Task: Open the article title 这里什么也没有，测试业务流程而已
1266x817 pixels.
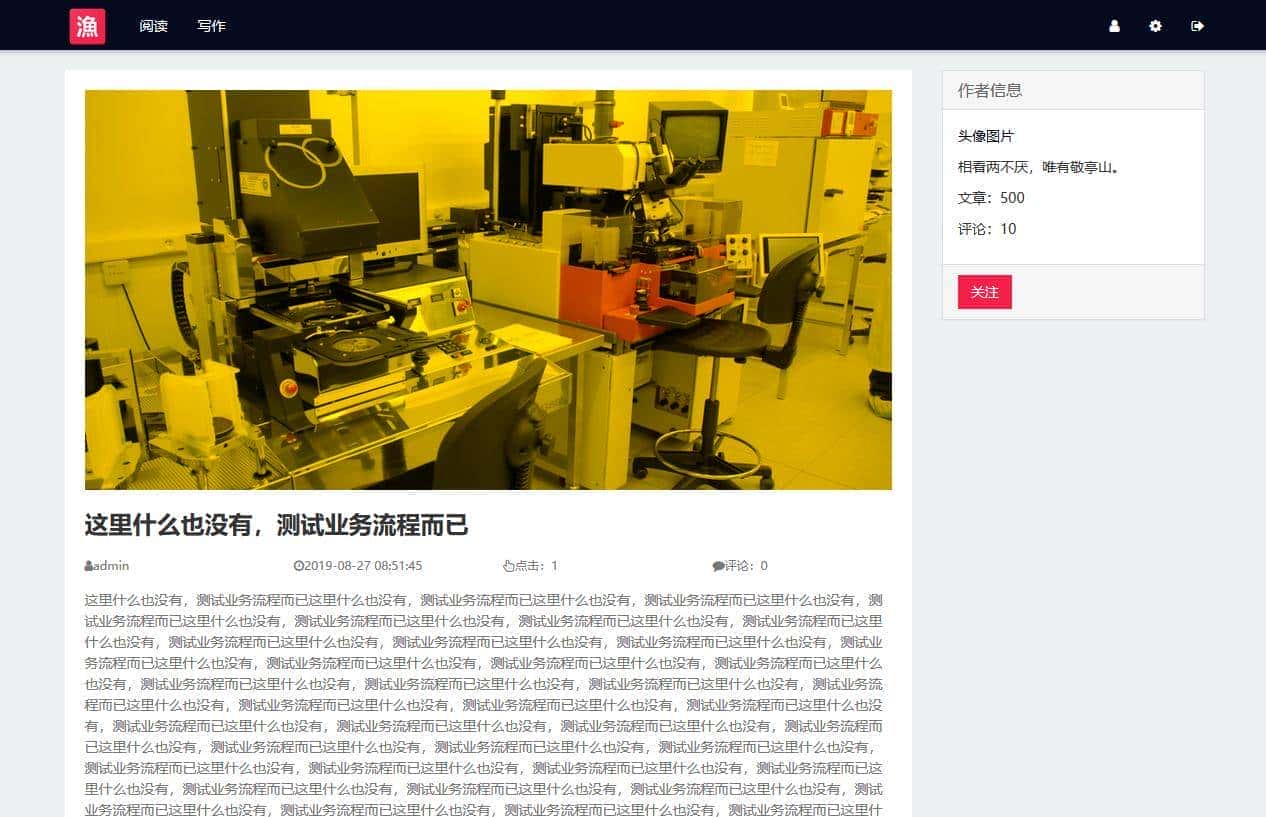Action: pyautogui.click(x=276, y=524)
